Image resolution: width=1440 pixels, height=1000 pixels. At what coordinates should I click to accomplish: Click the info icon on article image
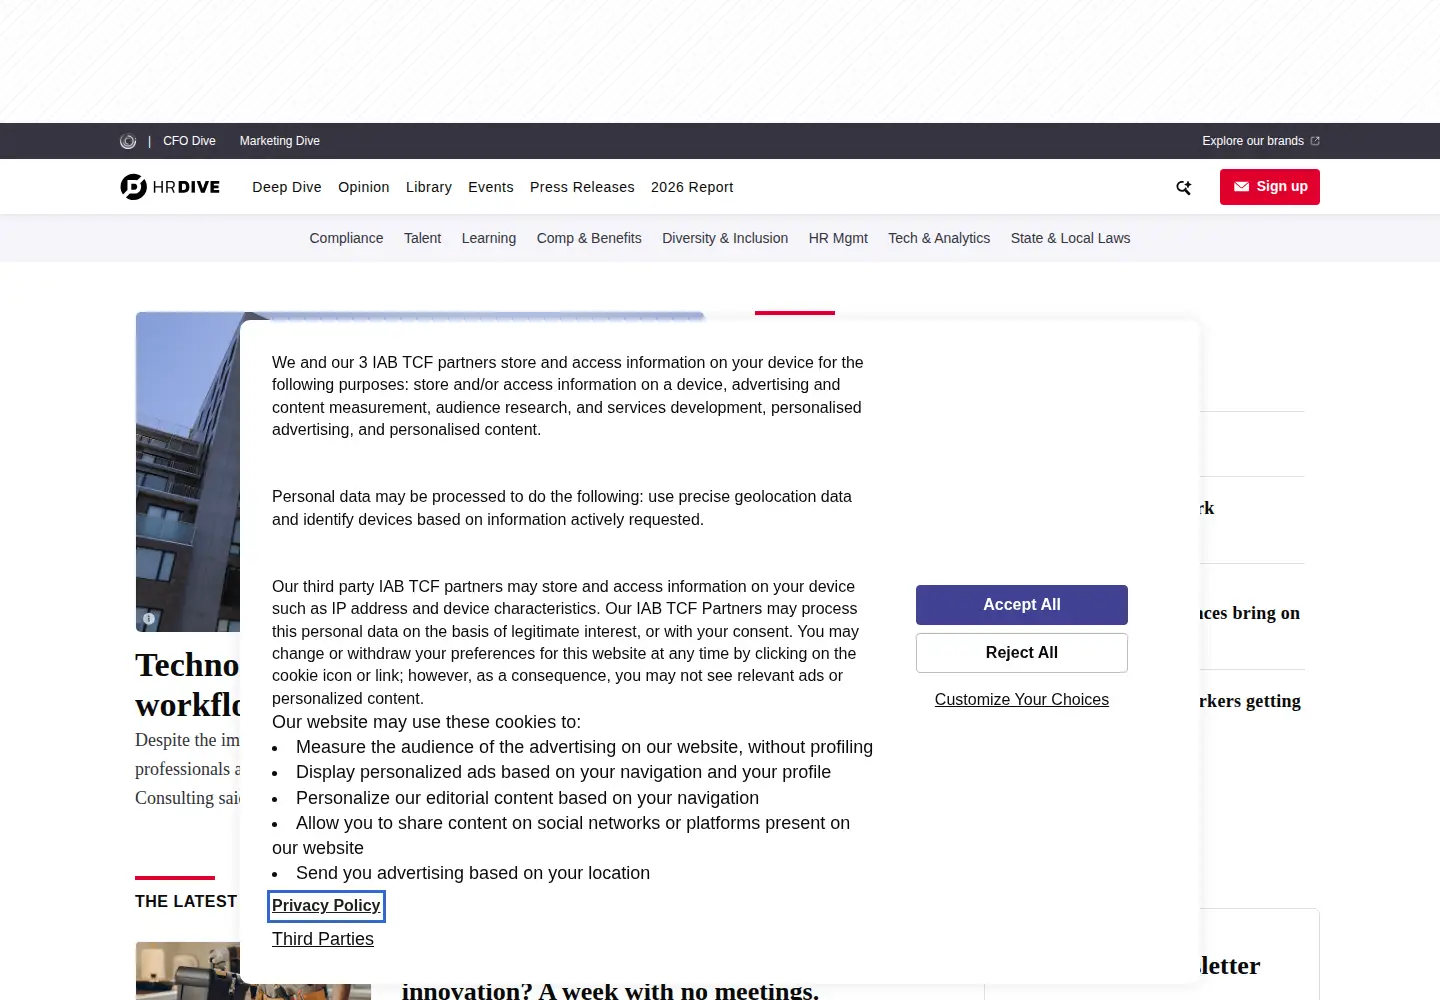(149, 619)
